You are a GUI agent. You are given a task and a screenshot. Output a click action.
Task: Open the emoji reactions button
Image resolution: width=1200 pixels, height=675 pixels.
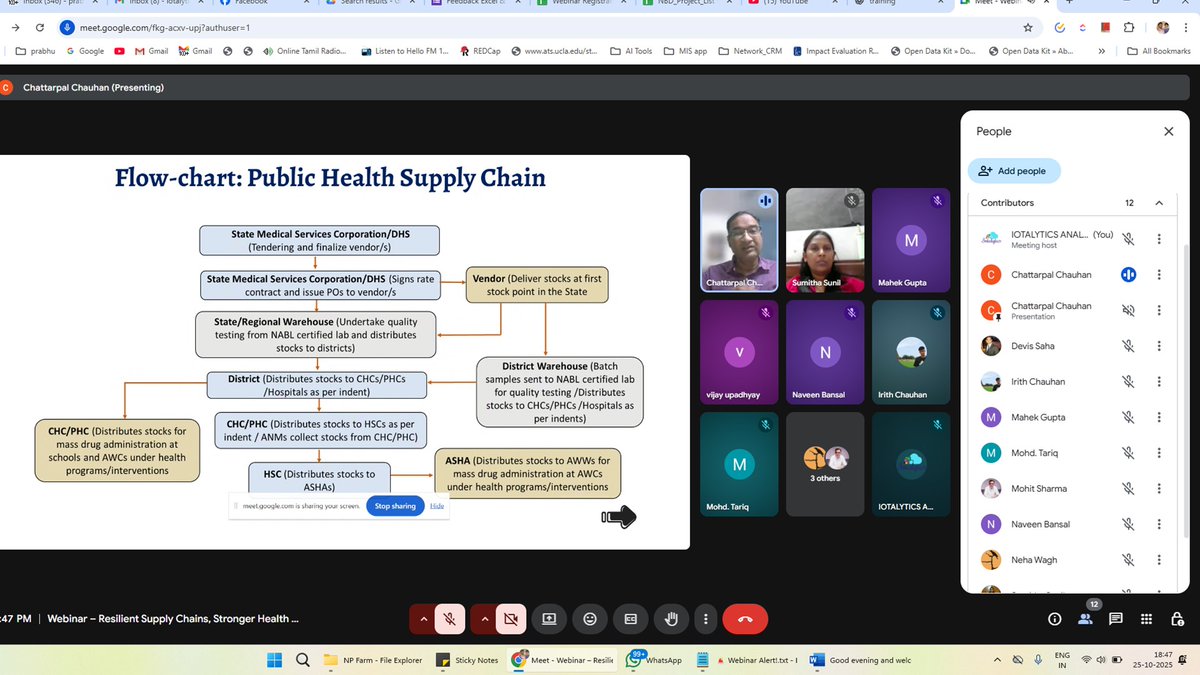[590, 619]
